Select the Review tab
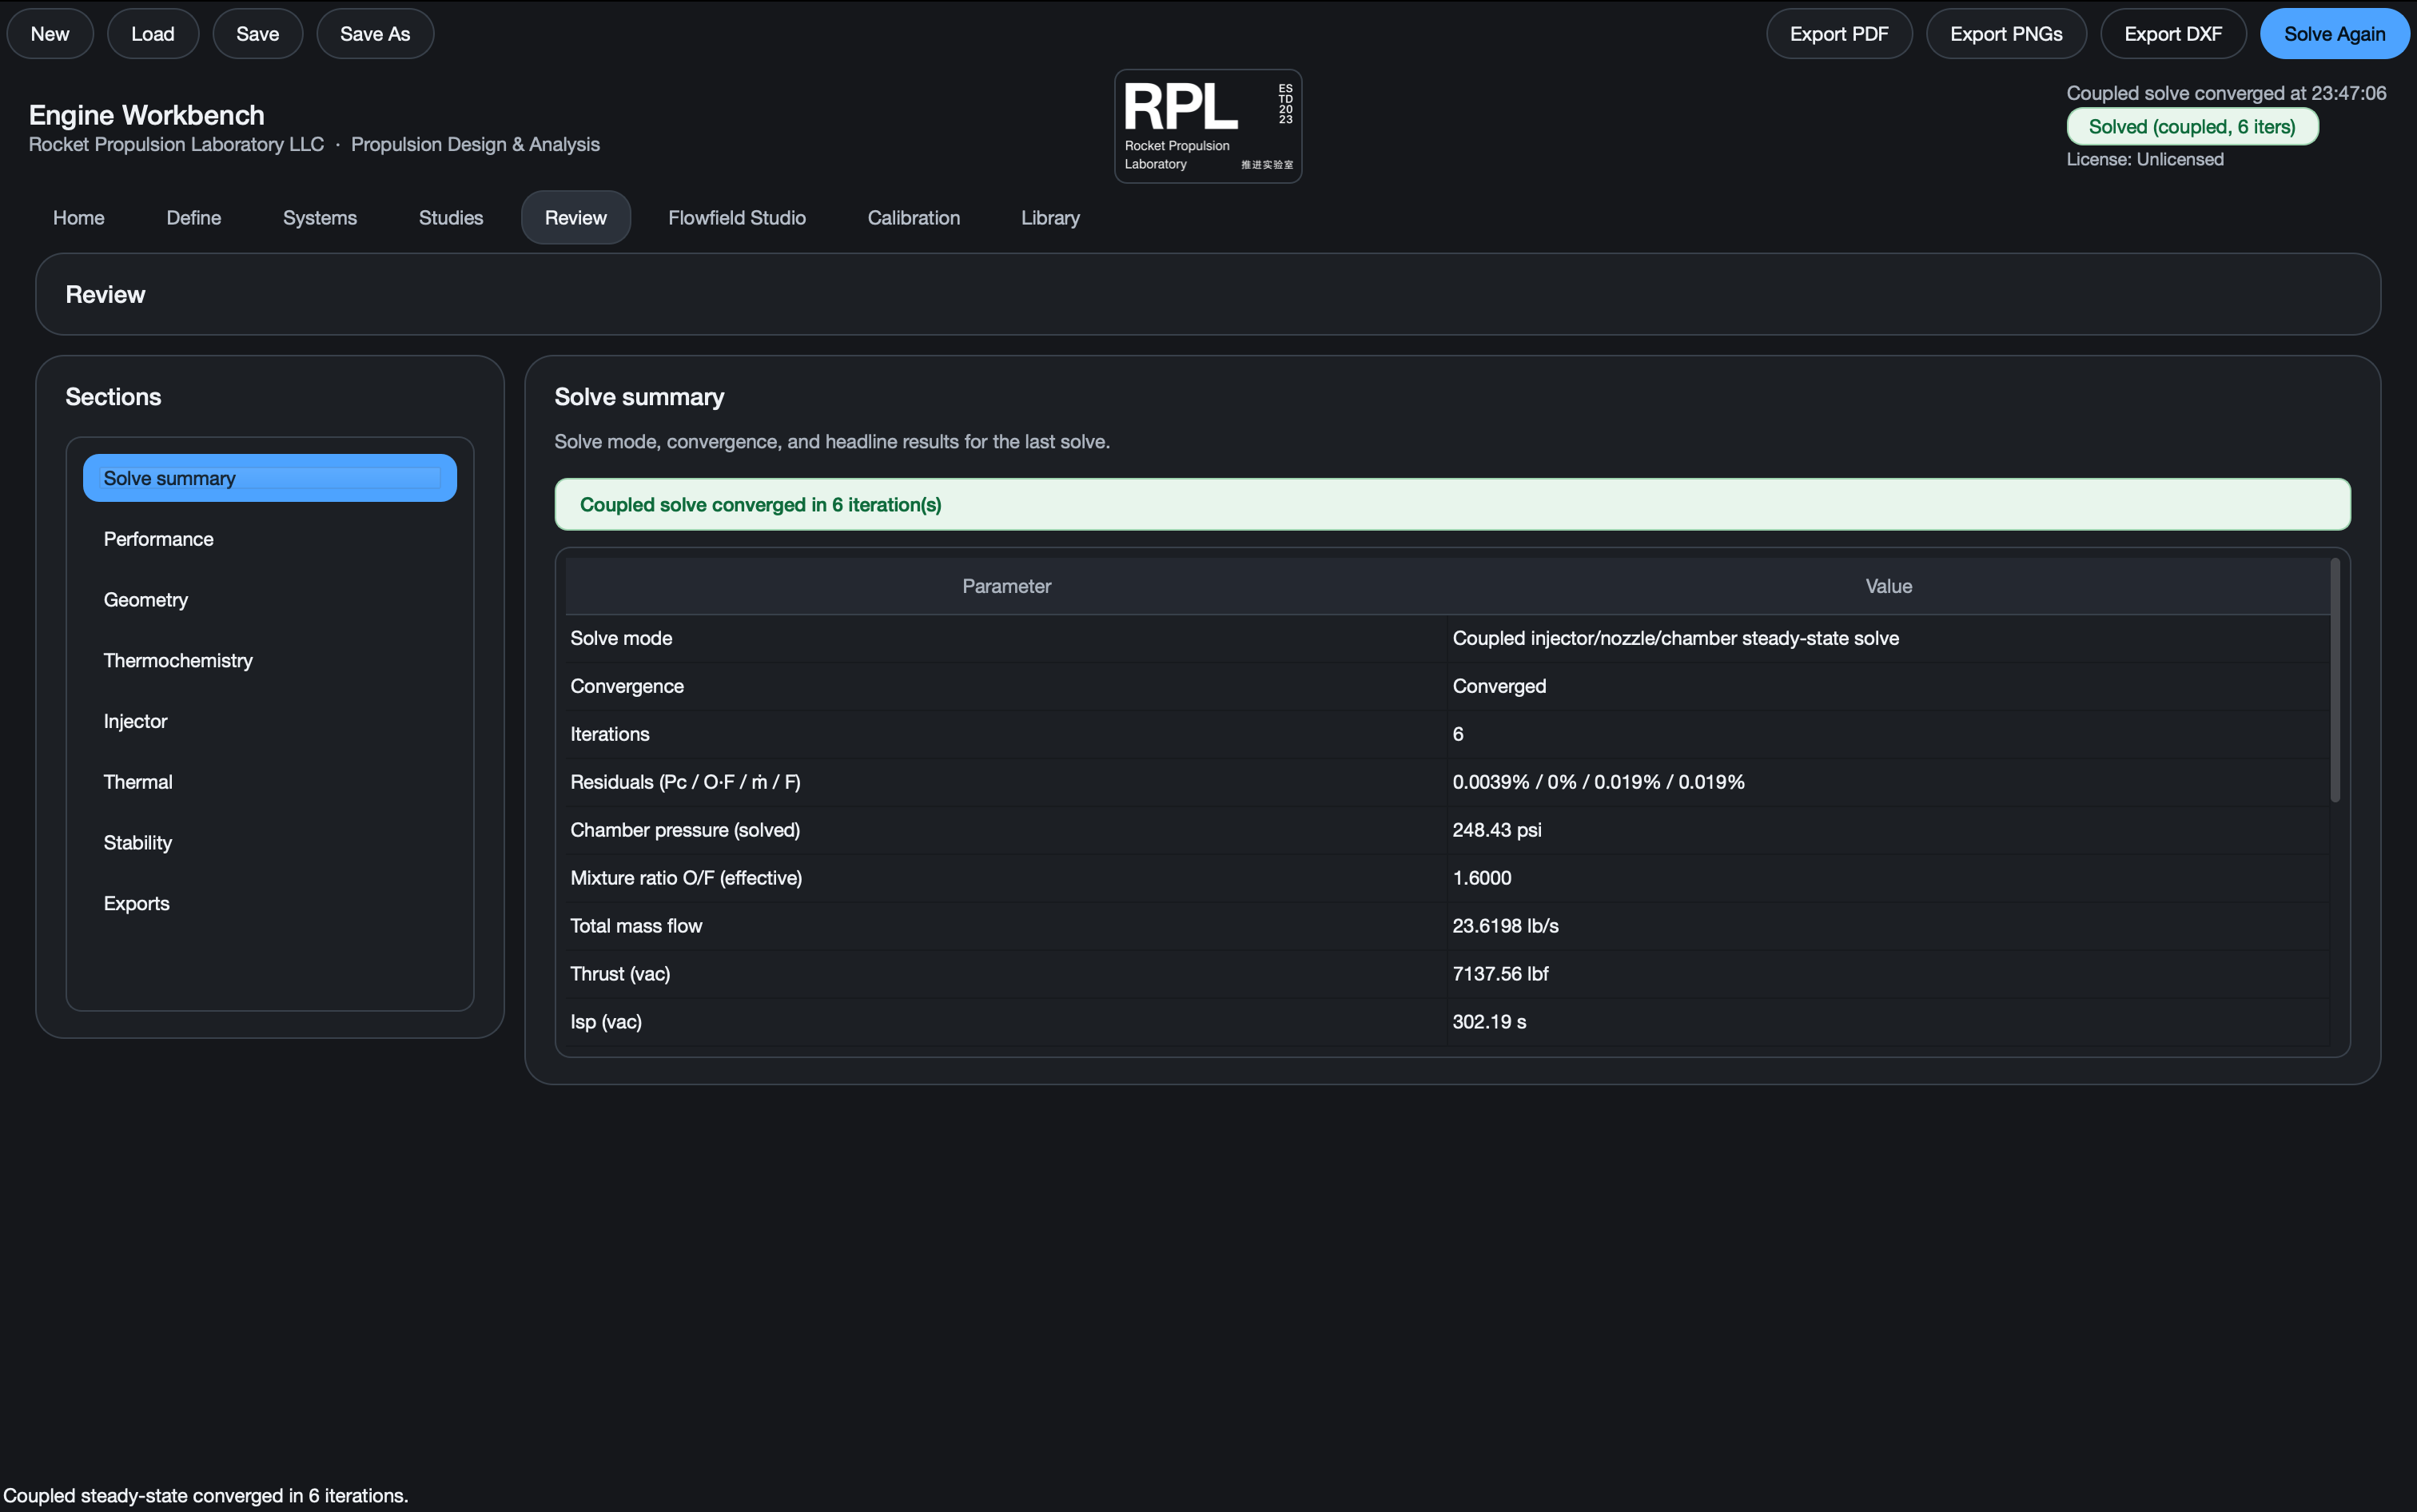Screen dimensions: 2417x1512 click(x=576, y=218)
